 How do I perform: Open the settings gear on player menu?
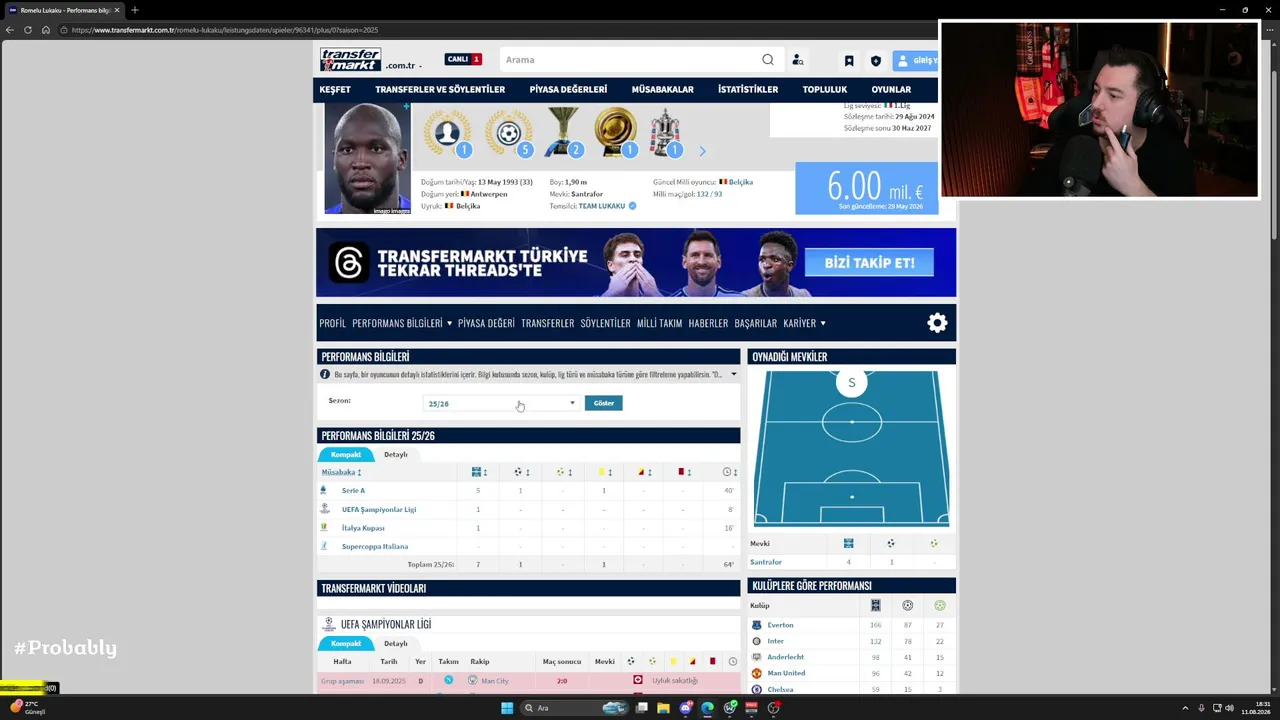pos(937,323)
